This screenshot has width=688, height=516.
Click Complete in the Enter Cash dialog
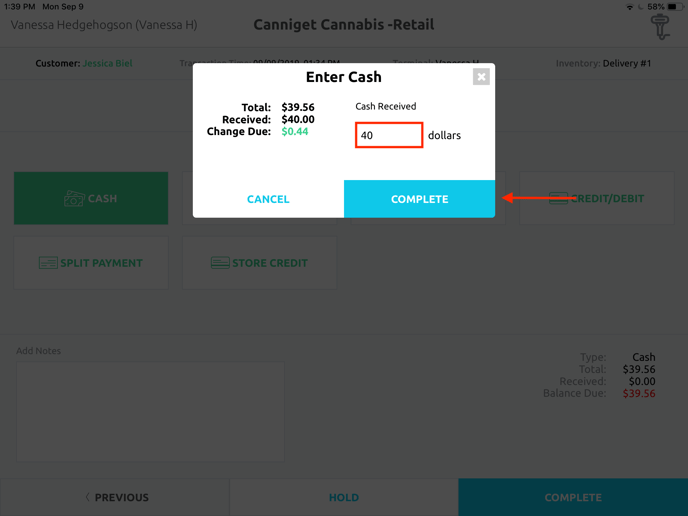tap(419, 199)
